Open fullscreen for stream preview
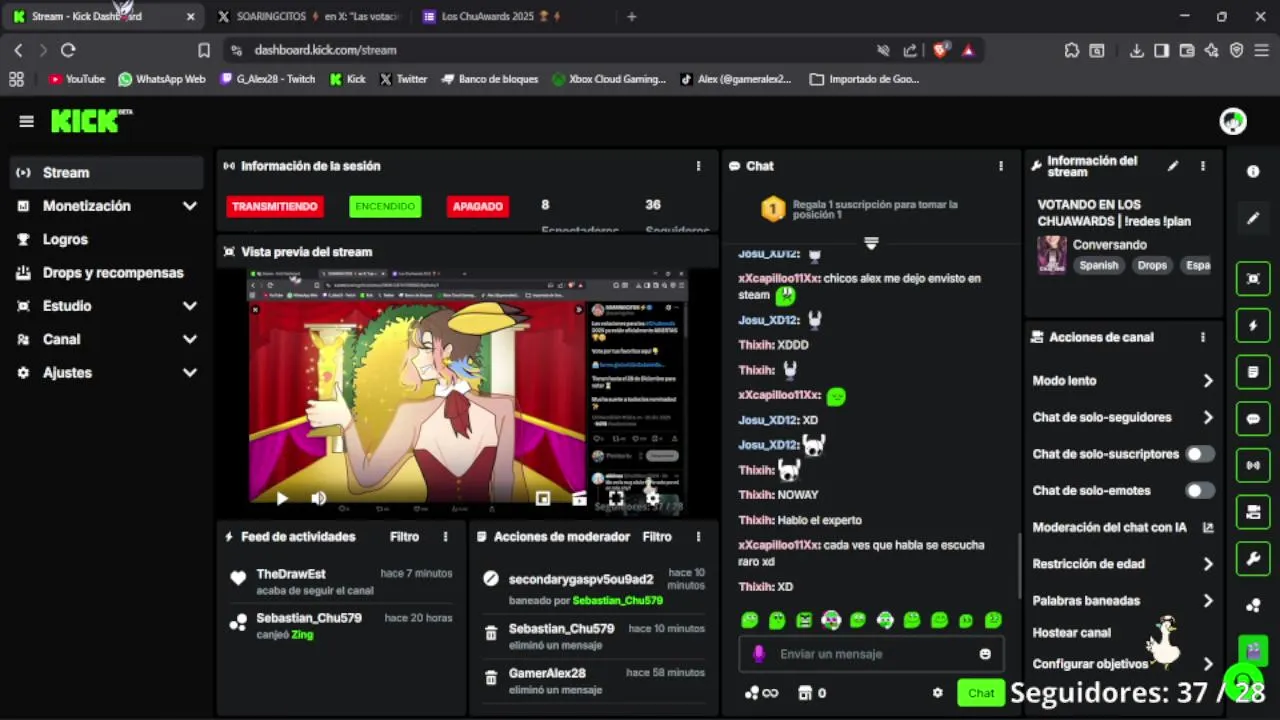 tap(616, 498)
